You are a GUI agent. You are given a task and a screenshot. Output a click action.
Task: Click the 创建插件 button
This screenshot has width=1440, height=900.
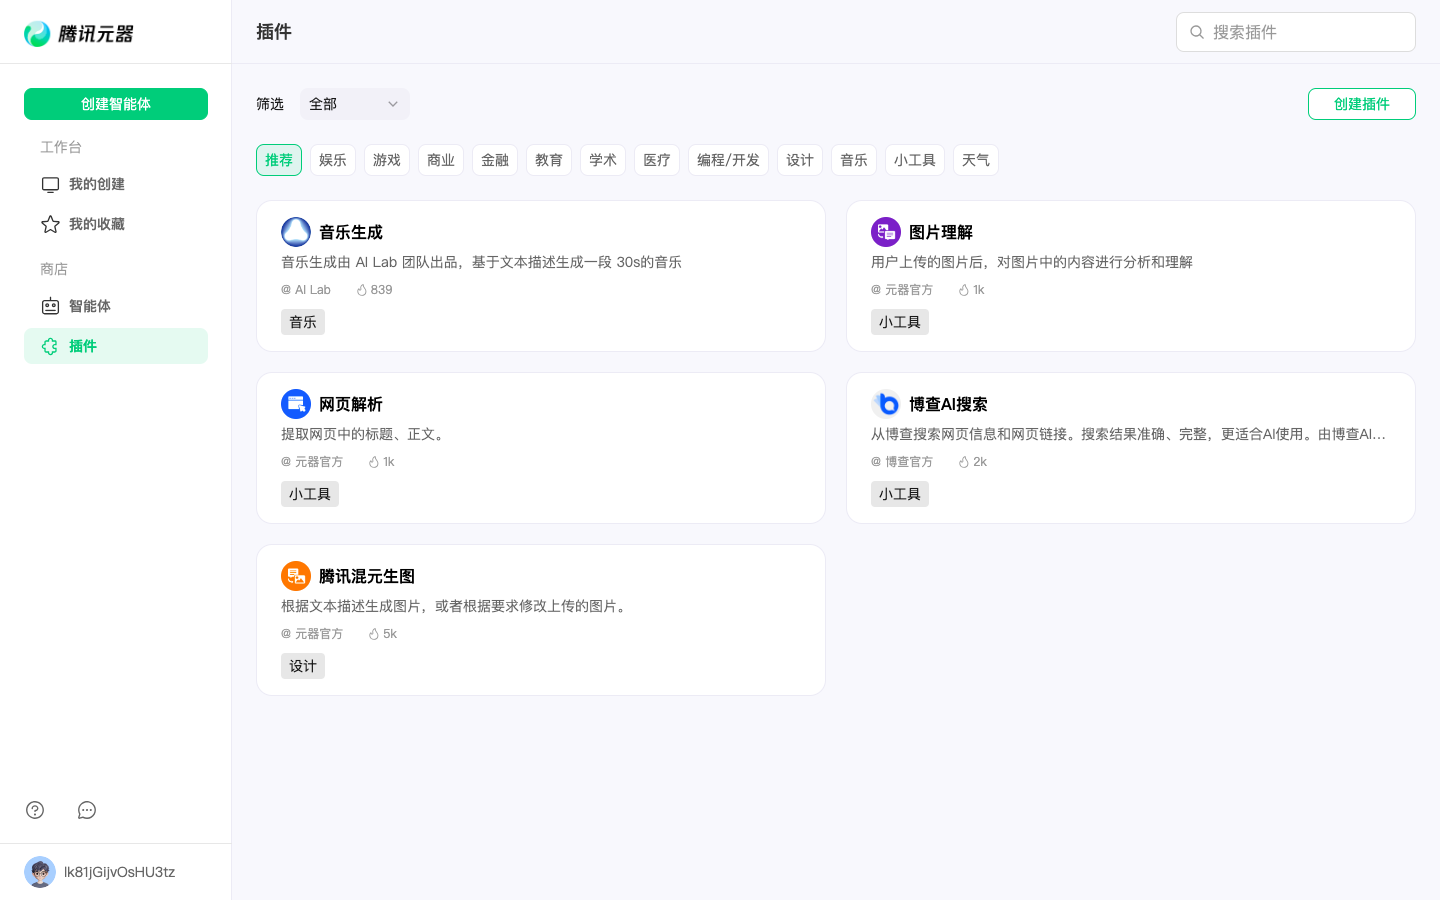(x=1361, y=104)
